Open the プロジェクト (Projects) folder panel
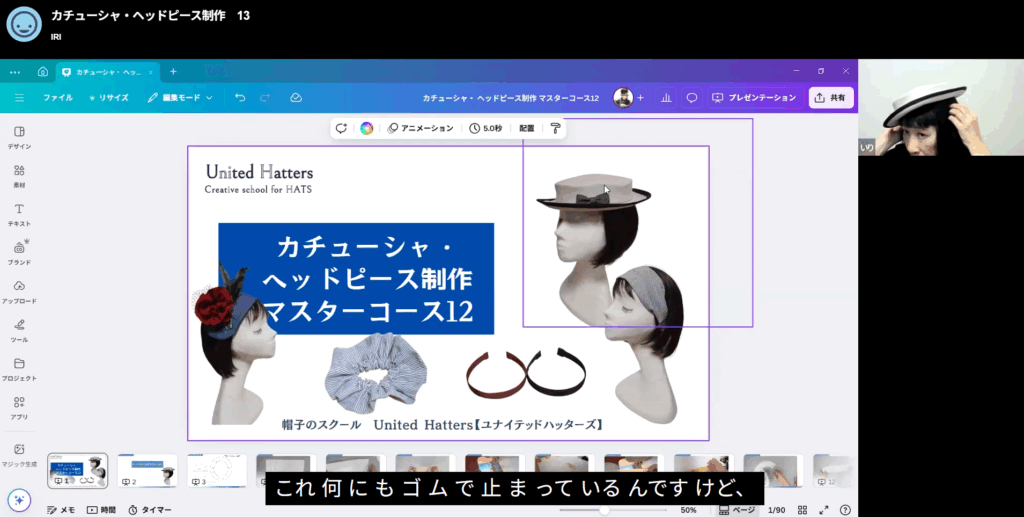Viewport: 1024px width, 517px height. coord(19,368)
